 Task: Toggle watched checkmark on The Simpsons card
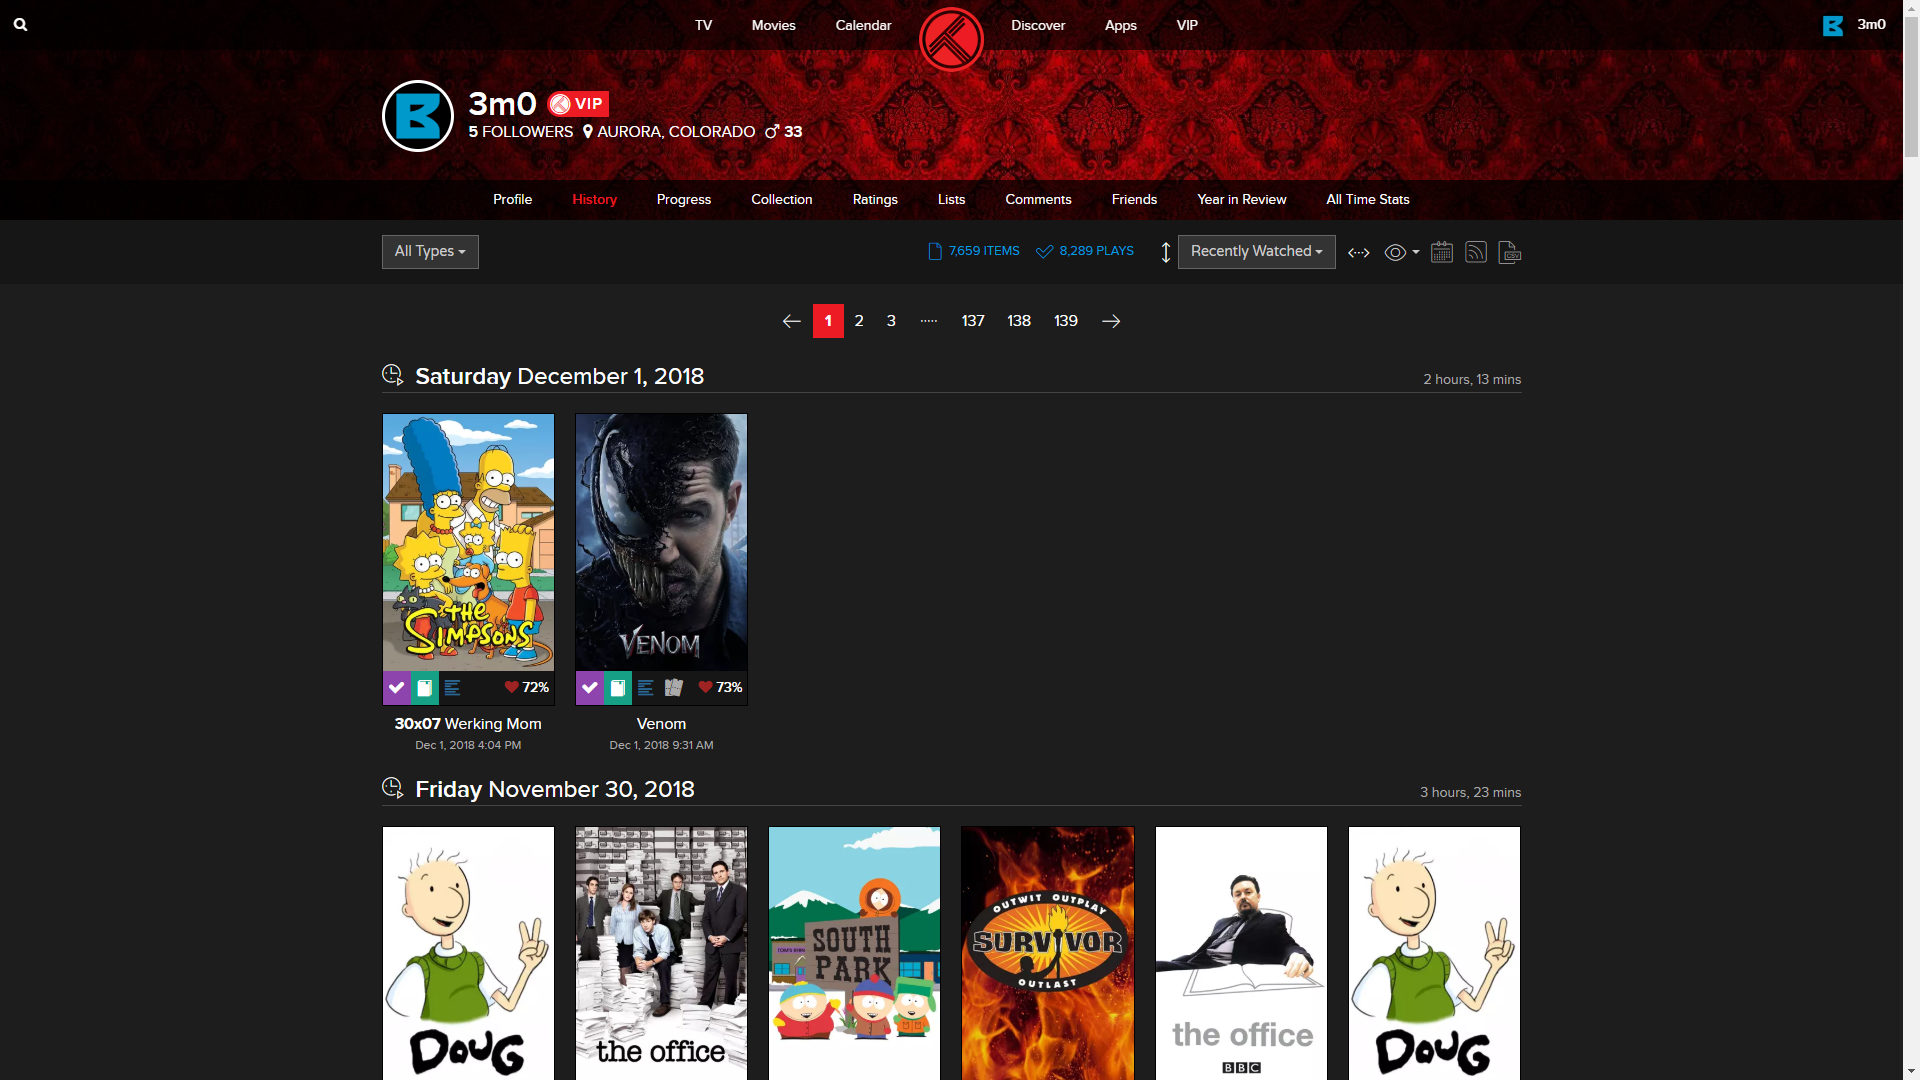396,688
